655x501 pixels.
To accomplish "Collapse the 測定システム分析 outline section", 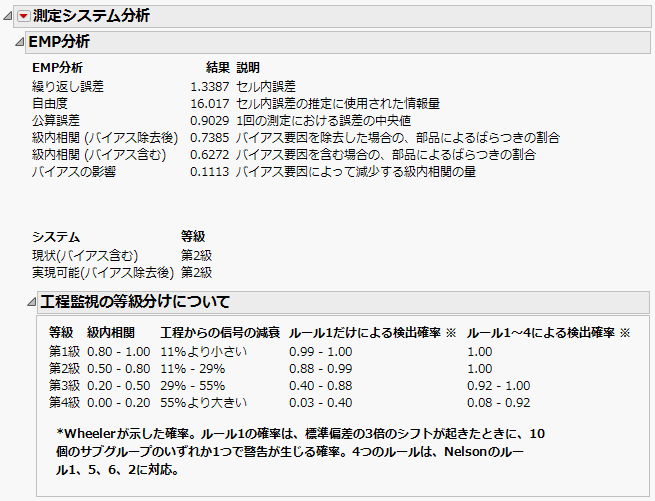I will click(8, 16).
